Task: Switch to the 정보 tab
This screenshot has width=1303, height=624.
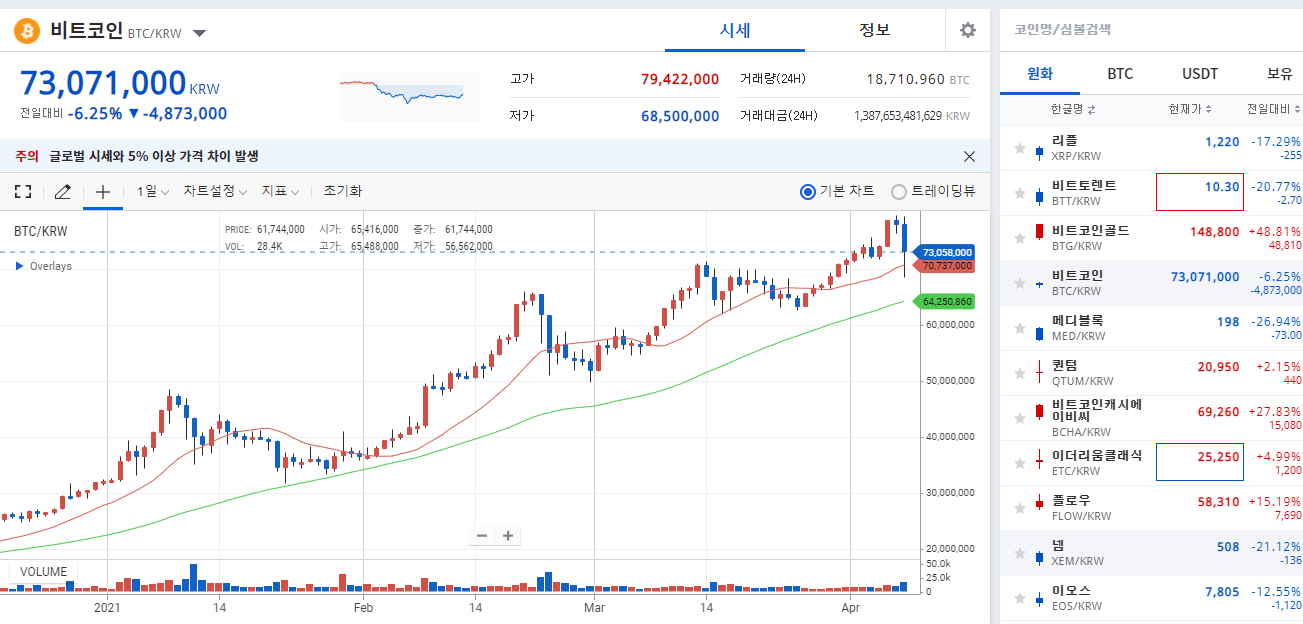Action: pyautogui.click(x=874, y=30)
